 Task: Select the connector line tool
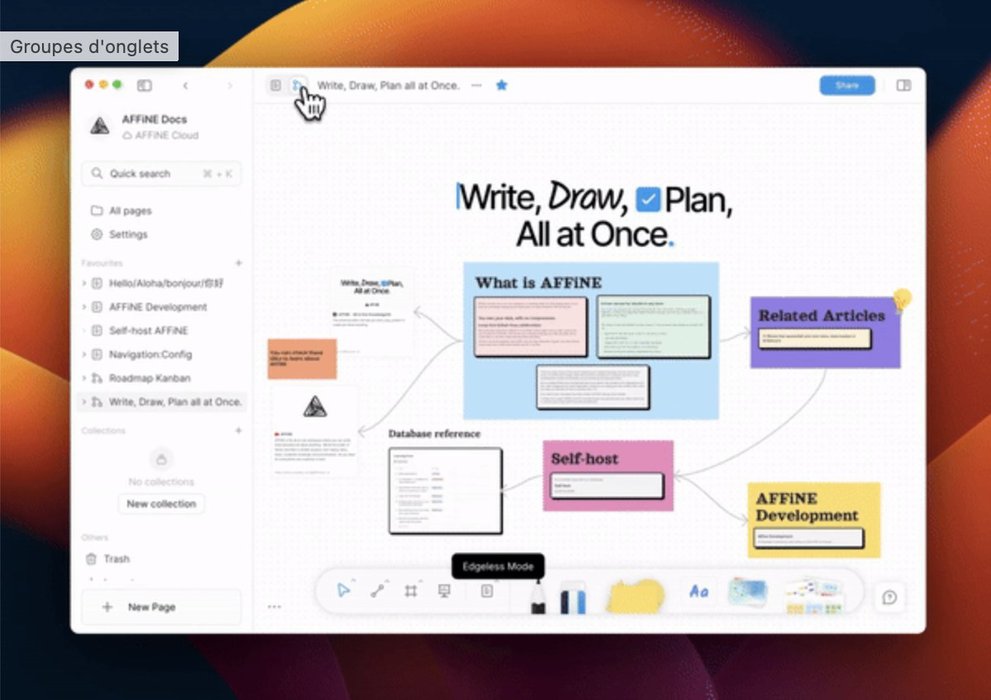click(378, 591)
